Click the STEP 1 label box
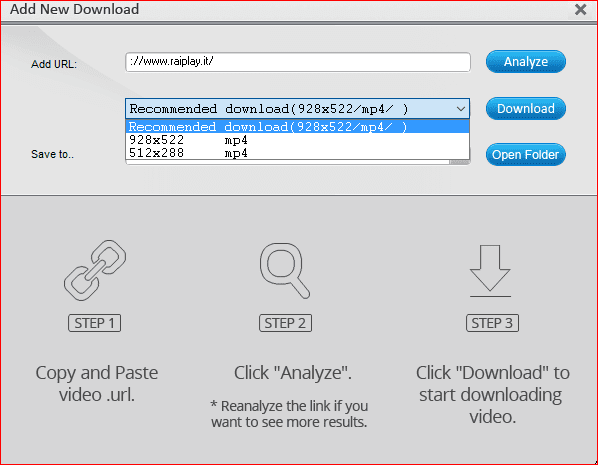This screenshot has width=598, height=465. (95, 323)
